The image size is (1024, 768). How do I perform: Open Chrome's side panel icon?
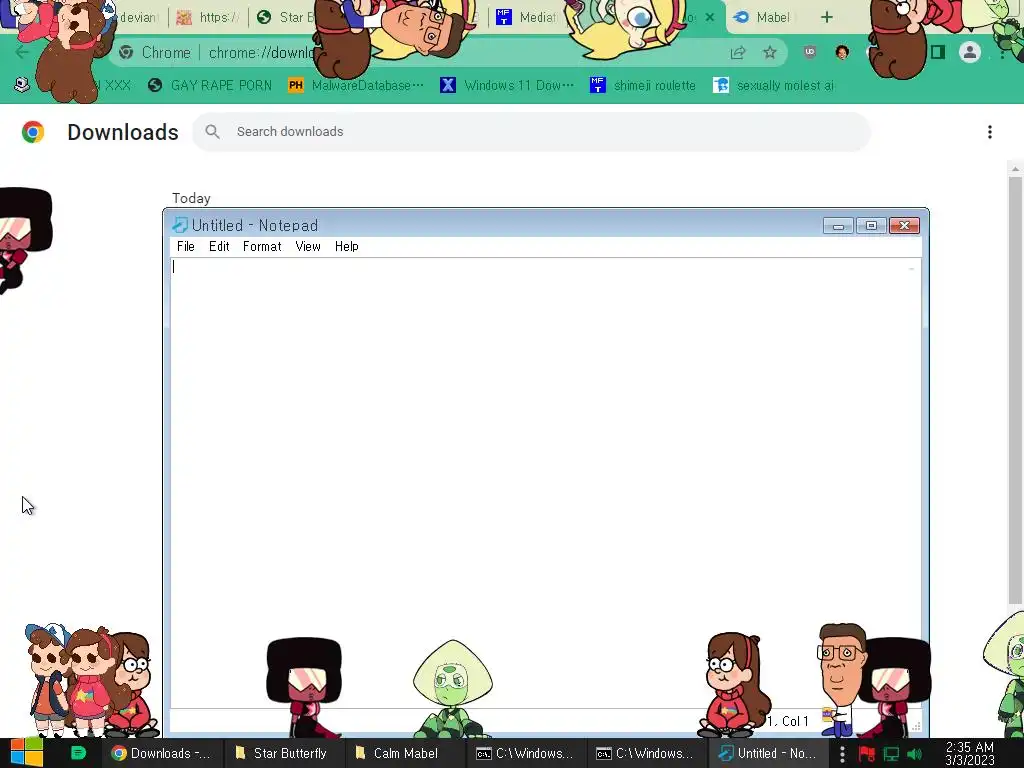point(938,52)
